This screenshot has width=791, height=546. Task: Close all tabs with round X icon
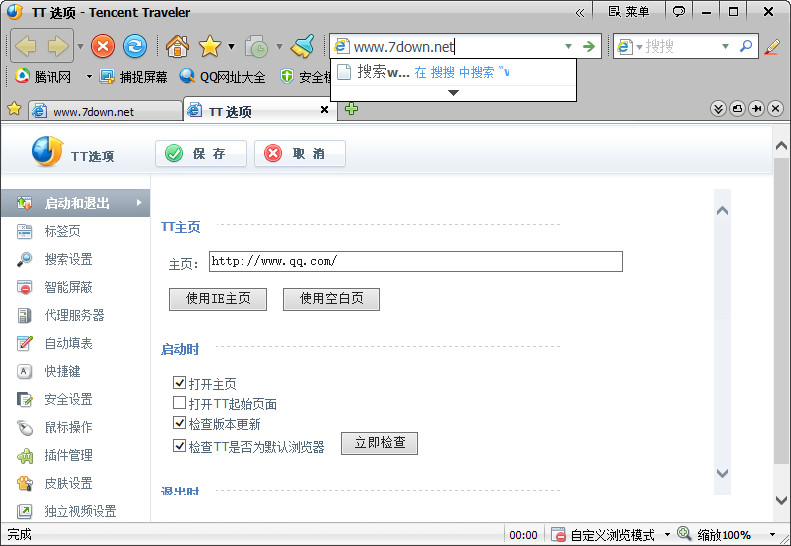click(x=776, y=108)
